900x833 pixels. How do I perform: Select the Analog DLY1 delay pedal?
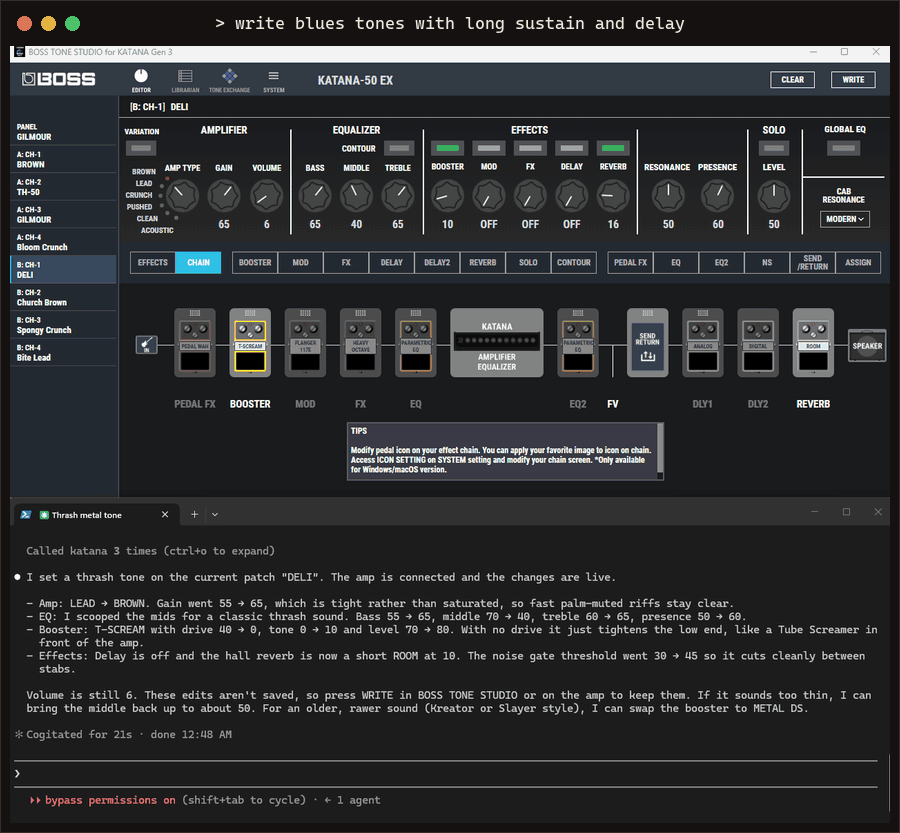point(703,343)
